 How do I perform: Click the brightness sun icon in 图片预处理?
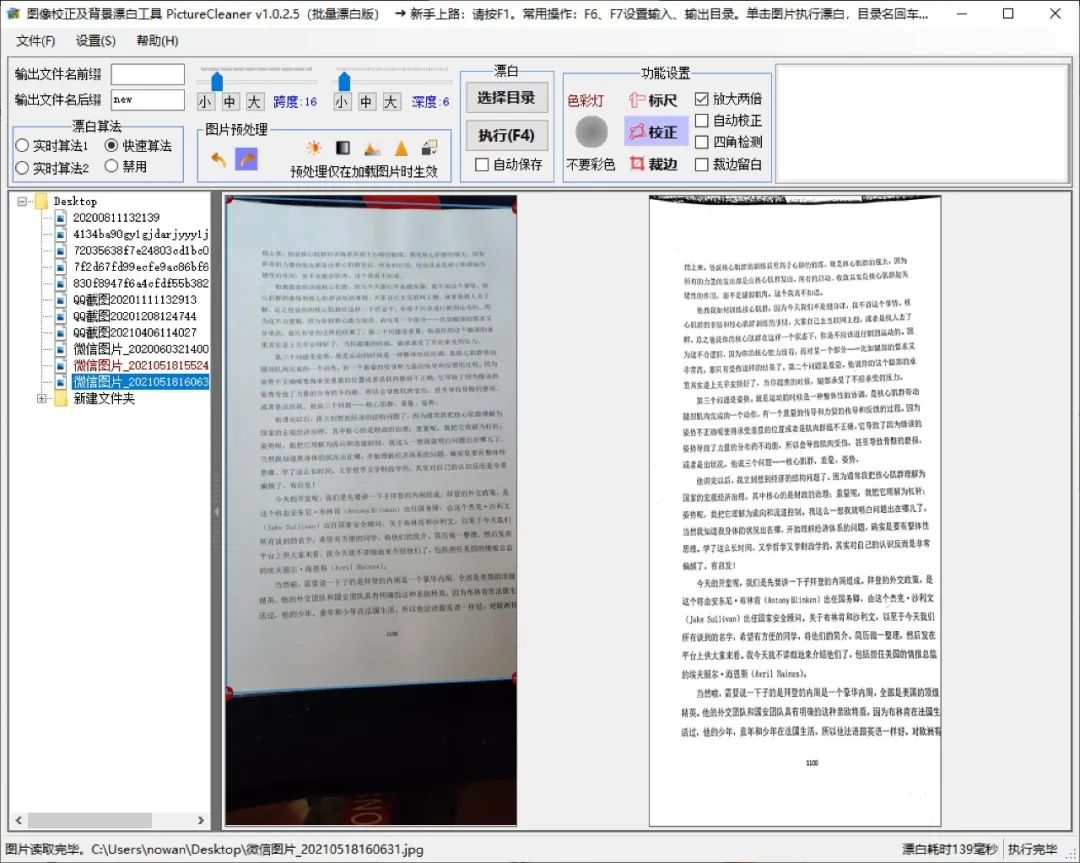314,148
